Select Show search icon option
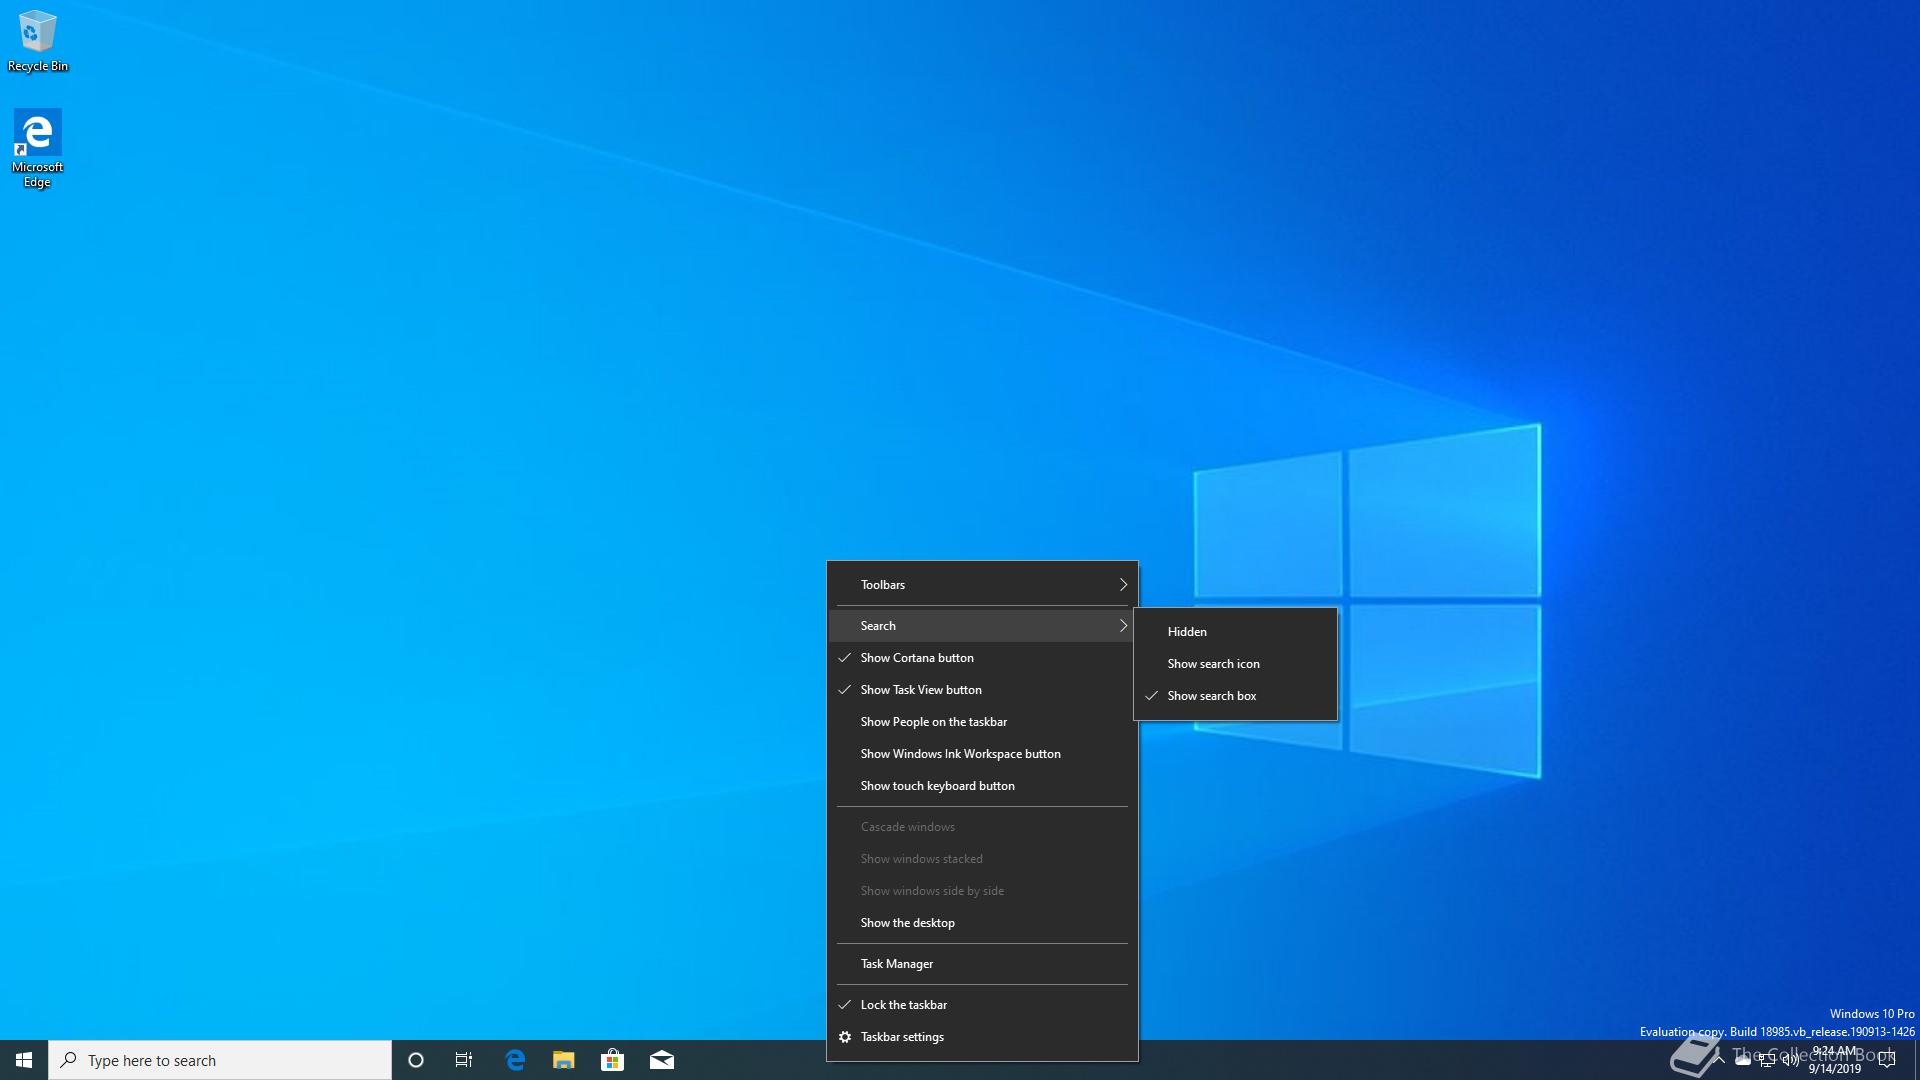The width and height of the screenshot is (1920, 1080). 1235,664
